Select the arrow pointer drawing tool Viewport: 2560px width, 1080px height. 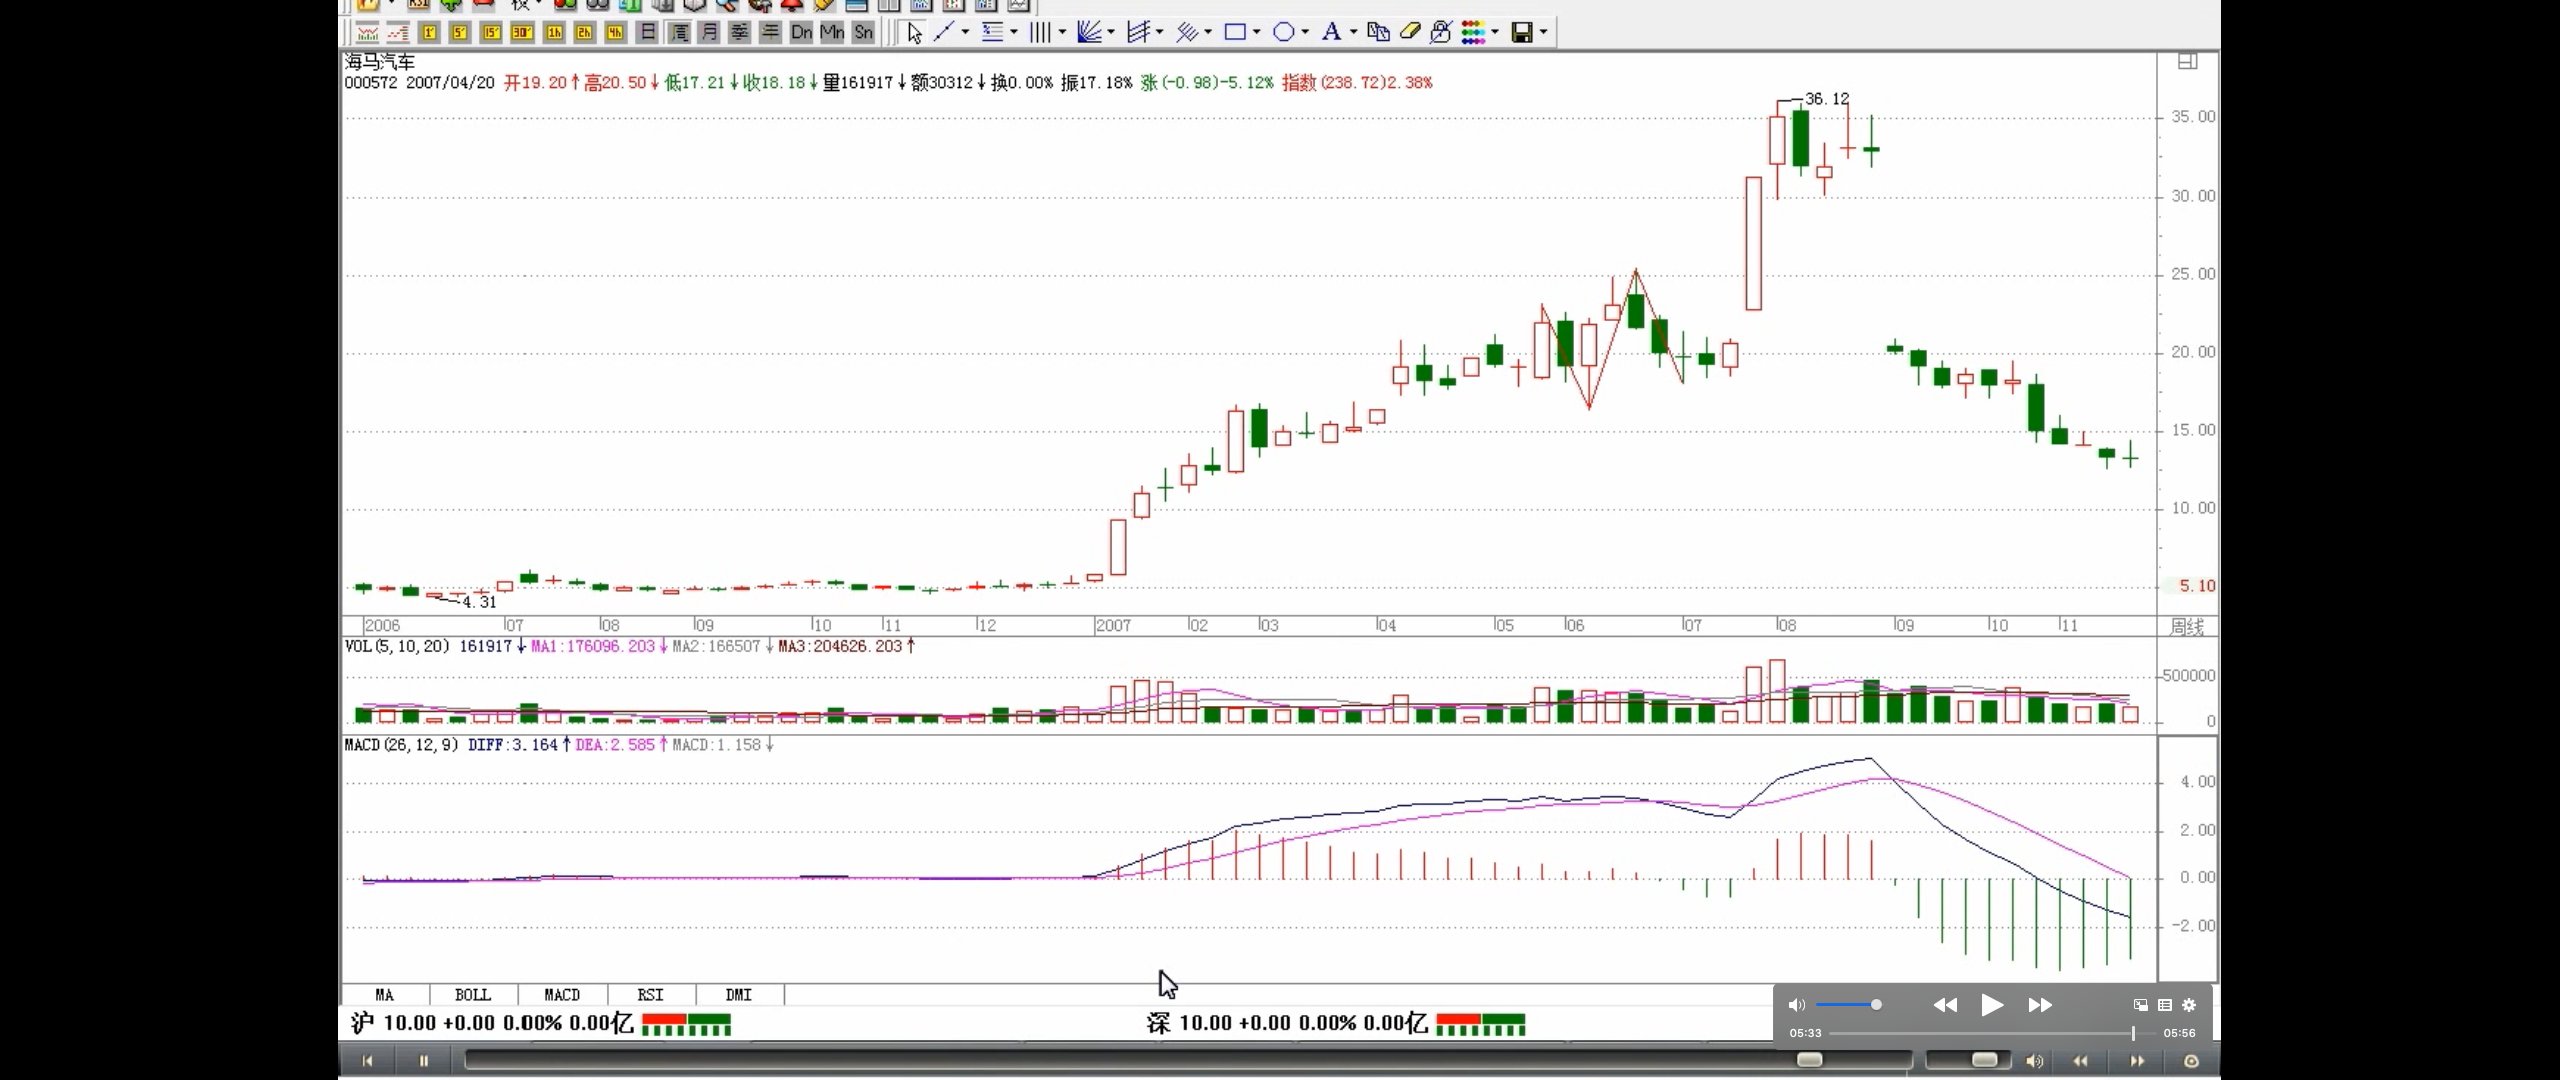[914, 33]
